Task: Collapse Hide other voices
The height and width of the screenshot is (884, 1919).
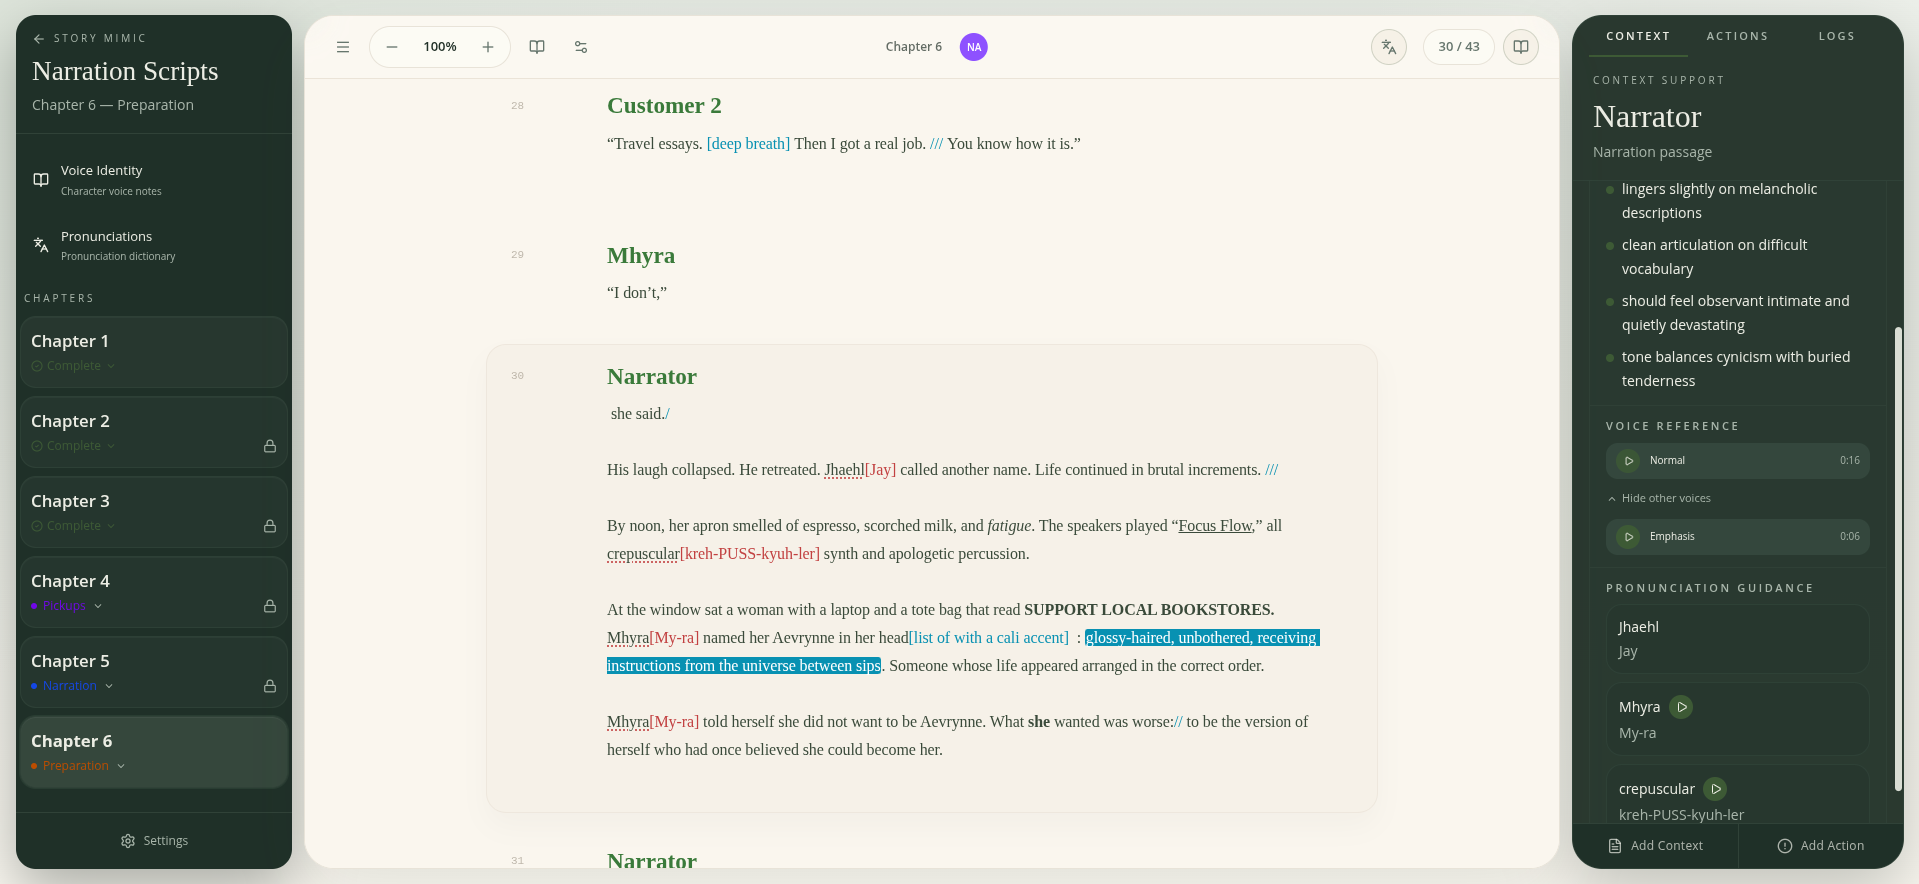Action: coord(1659,498)
